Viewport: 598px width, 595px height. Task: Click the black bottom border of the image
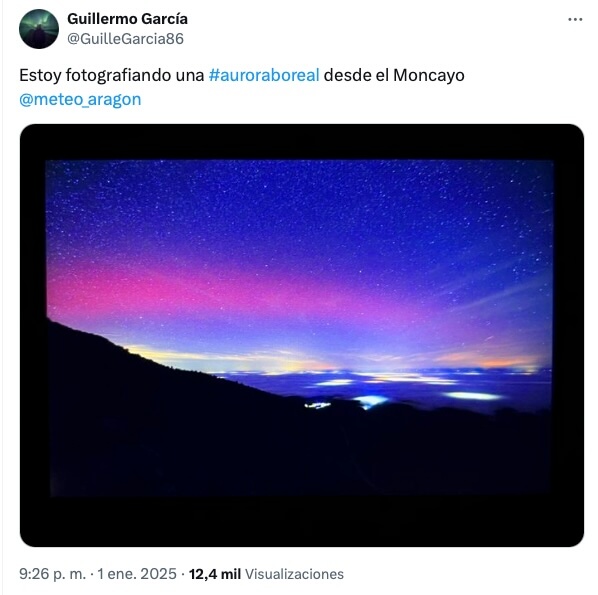[x=302, y=521]
